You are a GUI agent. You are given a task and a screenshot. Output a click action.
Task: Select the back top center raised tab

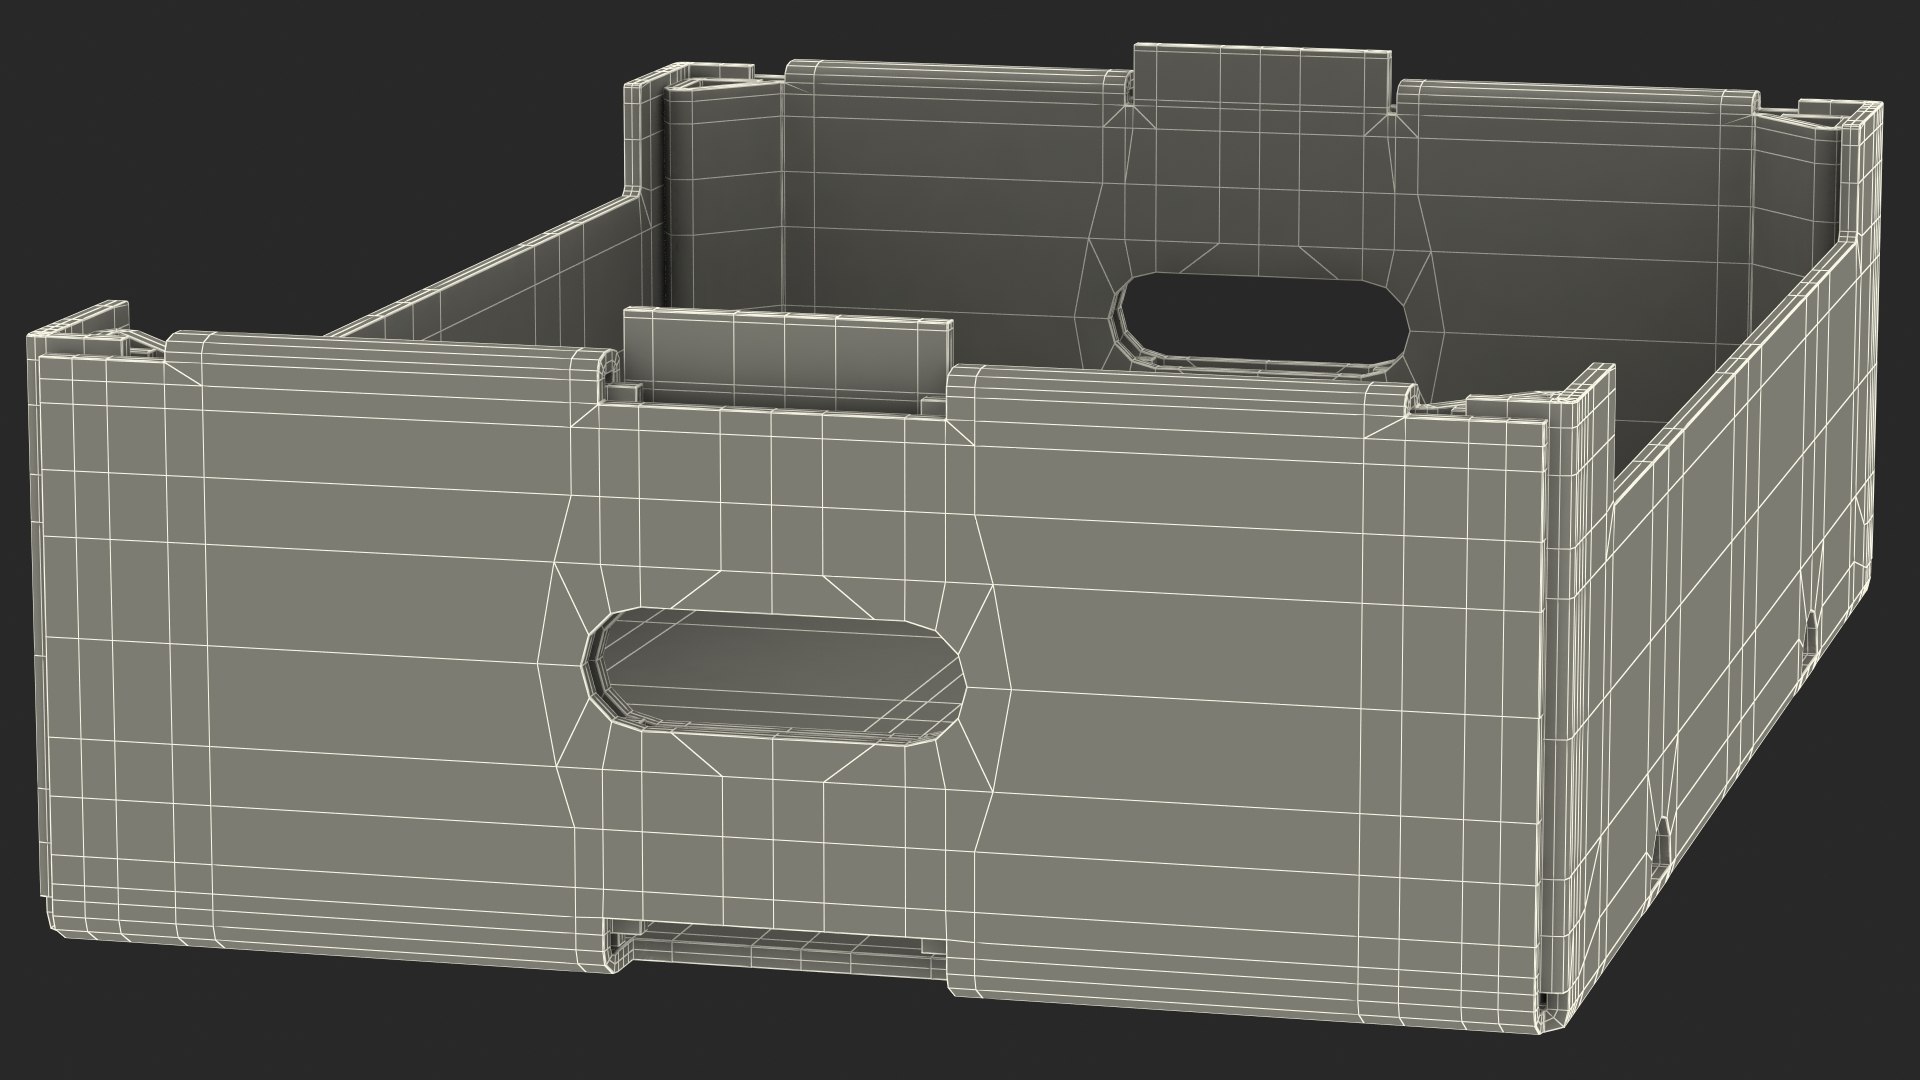(1262, 75)
